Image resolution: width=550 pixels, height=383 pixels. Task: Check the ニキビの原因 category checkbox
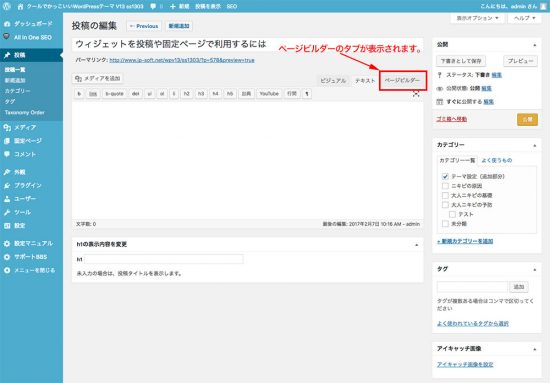tap(445, 186)
